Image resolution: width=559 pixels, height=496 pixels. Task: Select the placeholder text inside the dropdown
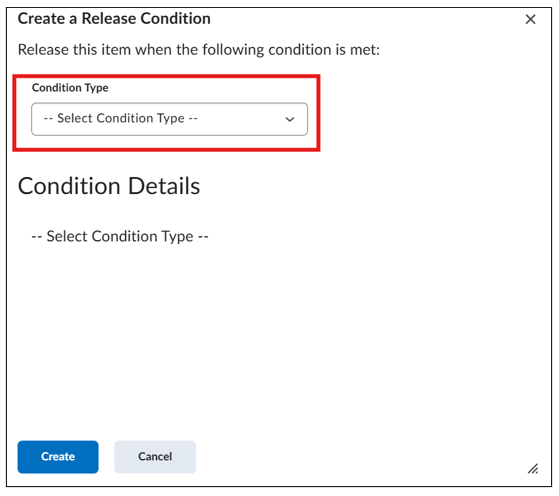(120, 118)
